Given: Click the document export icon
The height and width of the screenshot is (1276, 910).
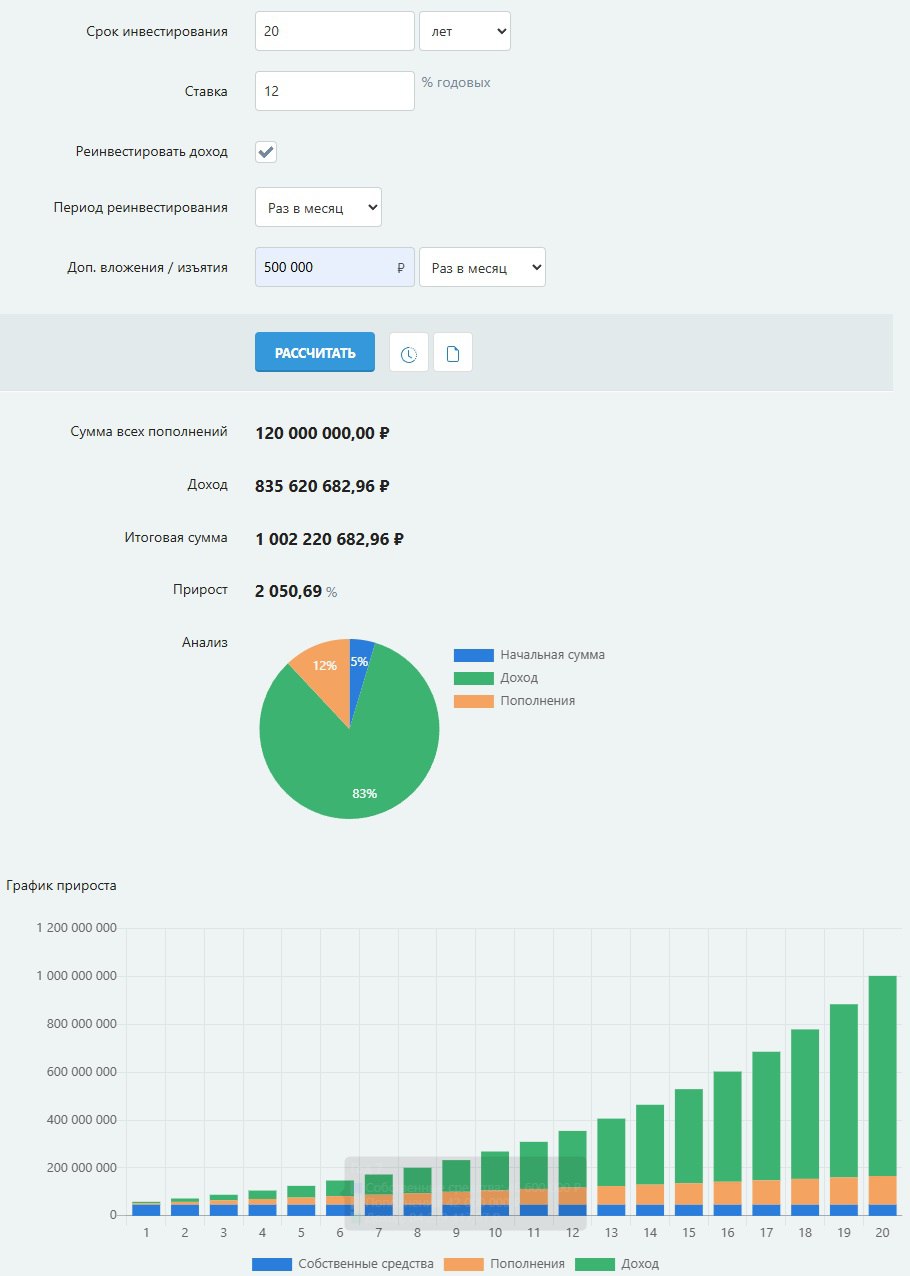Looking at the screenshot, I should 453,353.
